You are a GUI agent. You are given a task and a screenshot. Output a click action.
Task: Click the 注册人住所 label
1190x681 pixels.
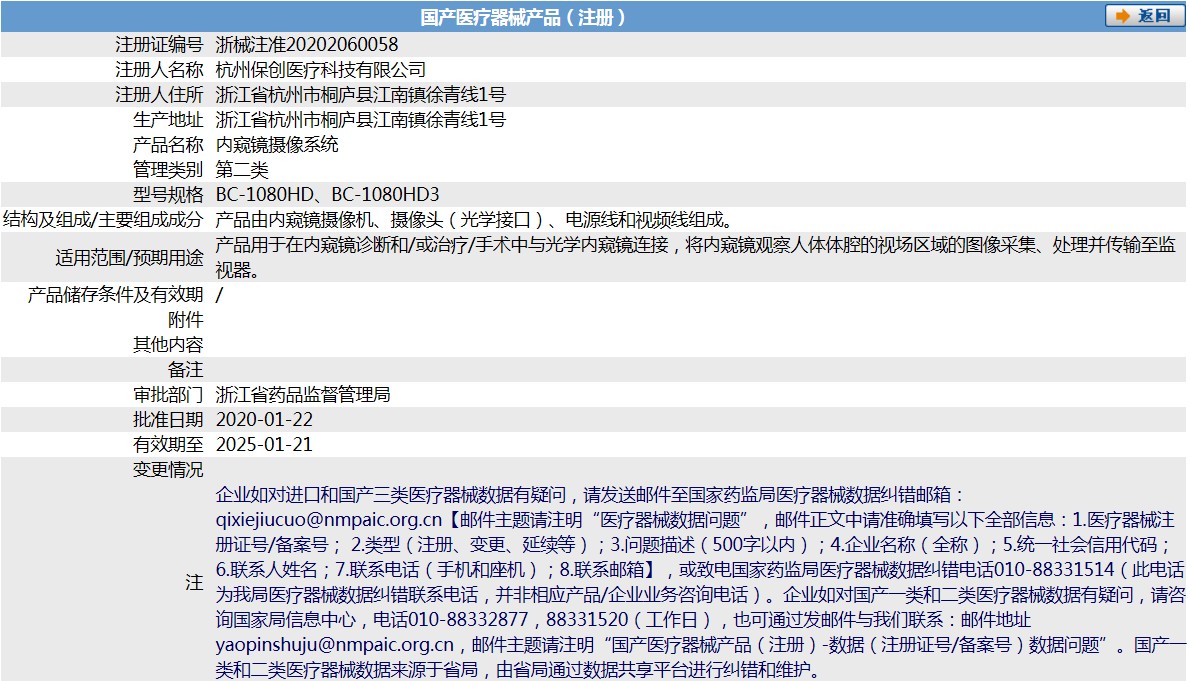159,95
